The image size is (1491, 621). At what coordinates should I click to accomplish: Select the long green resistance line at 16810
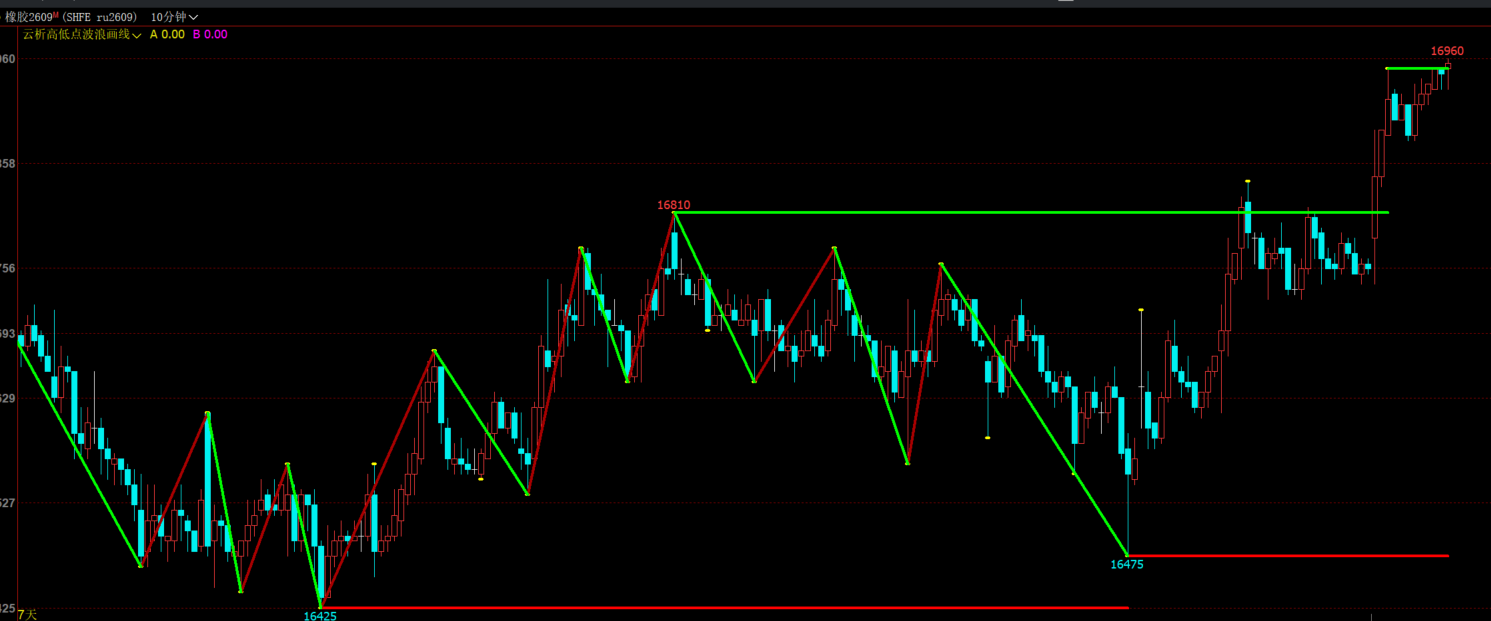pos(1031,212)
